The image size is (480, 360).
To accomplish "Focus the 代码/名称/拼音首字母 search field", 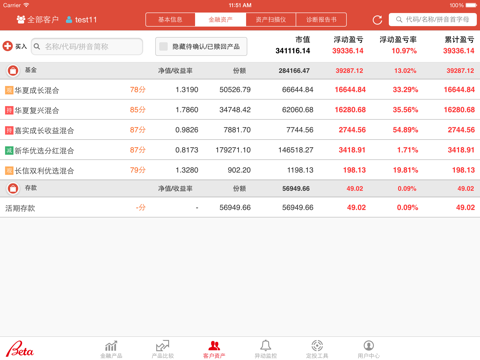I will point(432,20).
